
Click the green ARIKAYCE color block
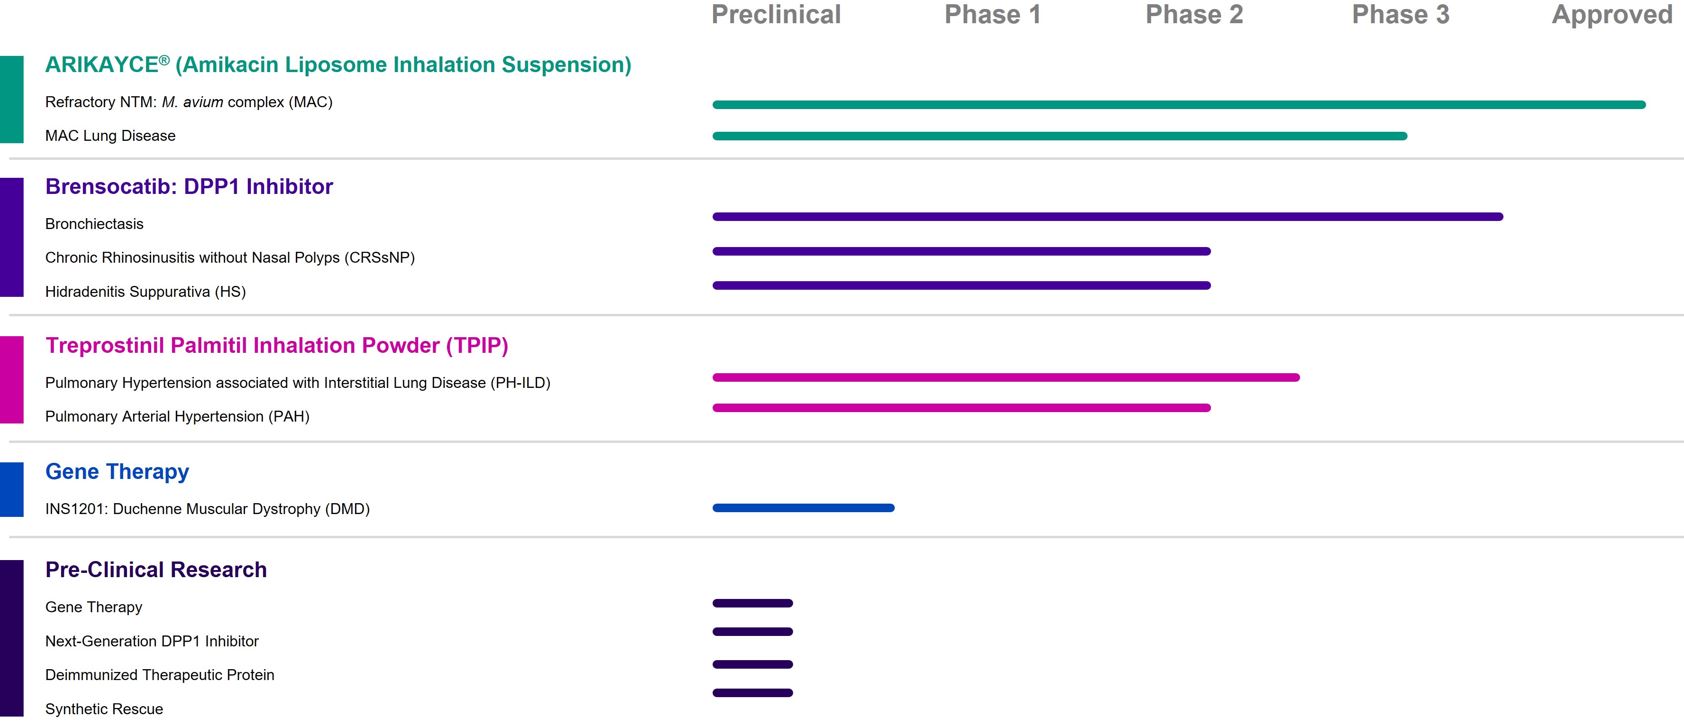tap(12, 100)
